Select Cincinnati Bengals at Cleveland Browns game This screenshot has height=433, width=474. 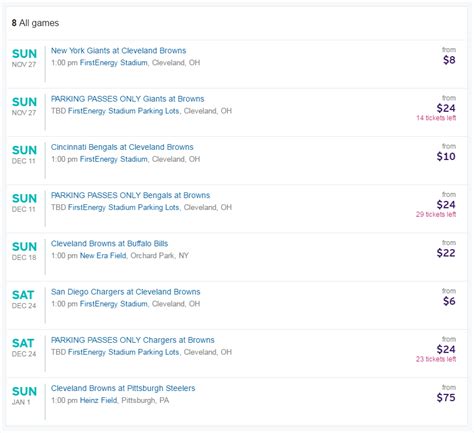coord(122,147)
